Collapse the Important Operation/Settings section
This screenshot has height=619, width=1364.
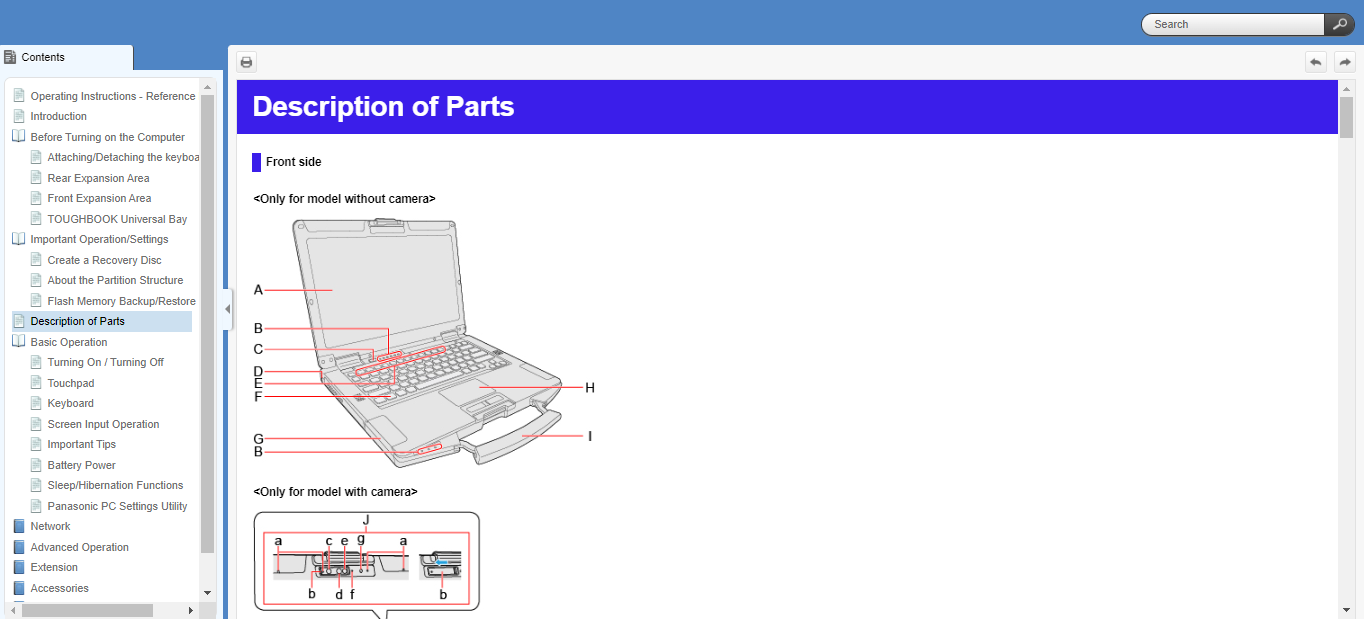click(x=18, y=239)
